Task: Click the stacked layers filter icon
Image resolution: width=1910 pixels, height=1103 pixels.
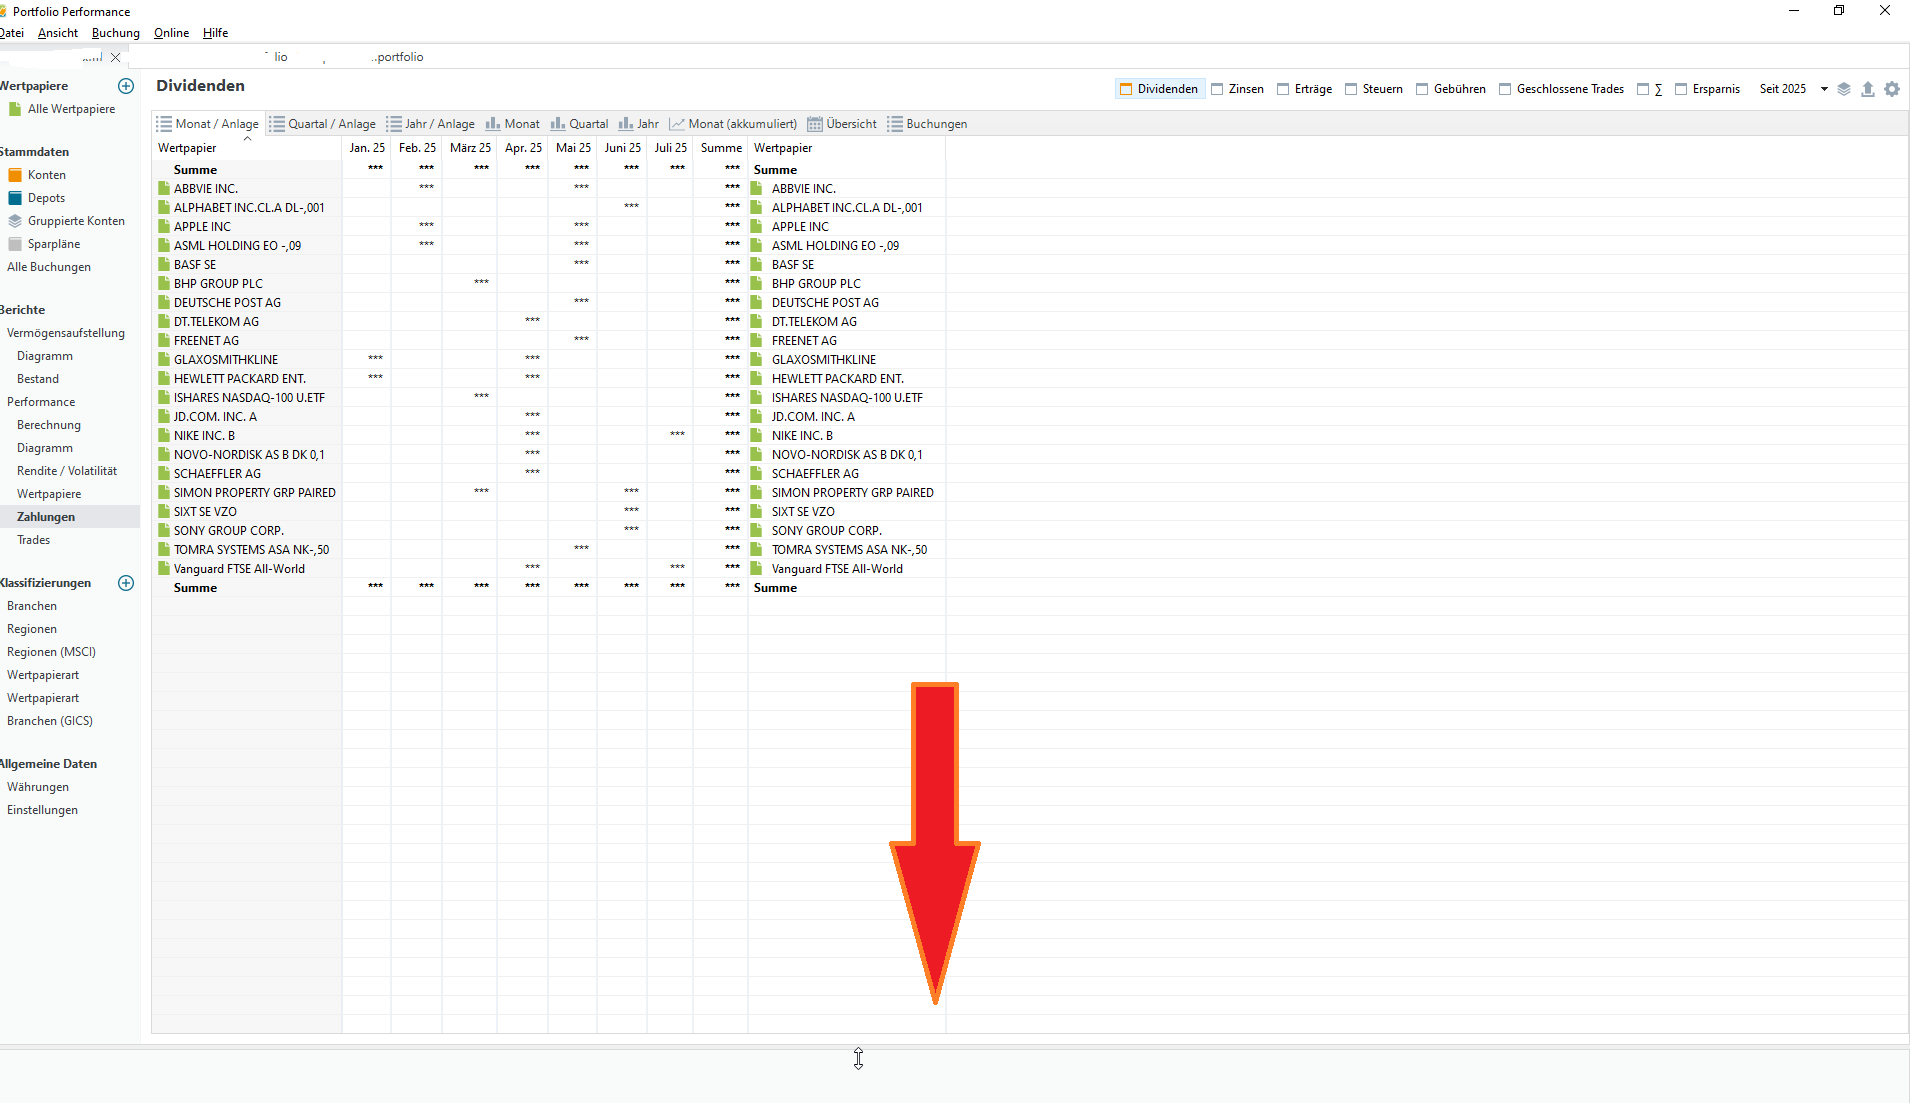Action: (x=1844, y=89)
